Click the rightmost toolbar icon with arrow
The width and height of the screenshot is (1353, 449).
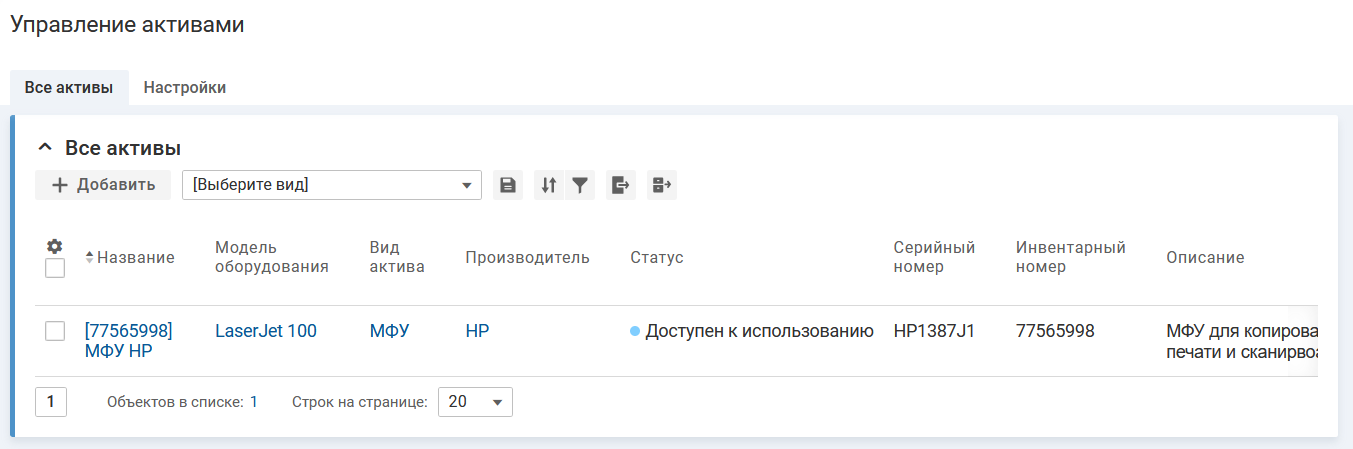click(661, 185)
